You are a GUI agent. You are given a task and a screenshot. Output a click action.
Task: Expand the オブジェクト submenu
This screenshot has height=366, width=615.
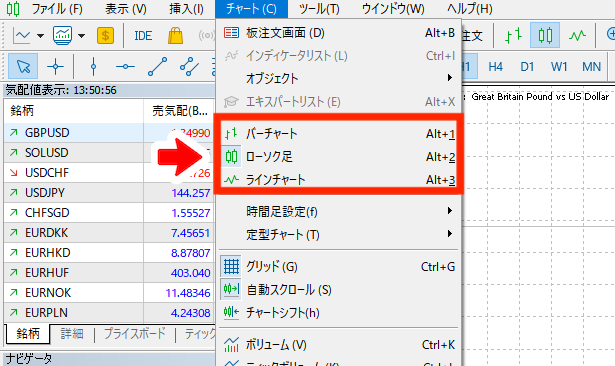(x=339, y=78)
